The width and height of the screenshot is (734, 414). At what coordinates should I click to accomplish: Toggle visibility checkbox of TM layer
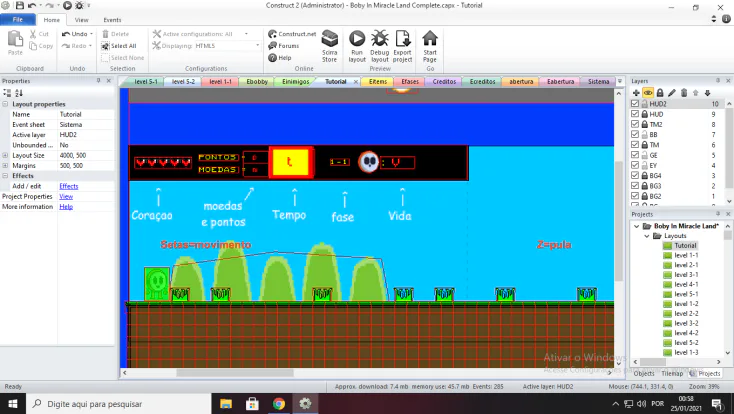(635, 145)
